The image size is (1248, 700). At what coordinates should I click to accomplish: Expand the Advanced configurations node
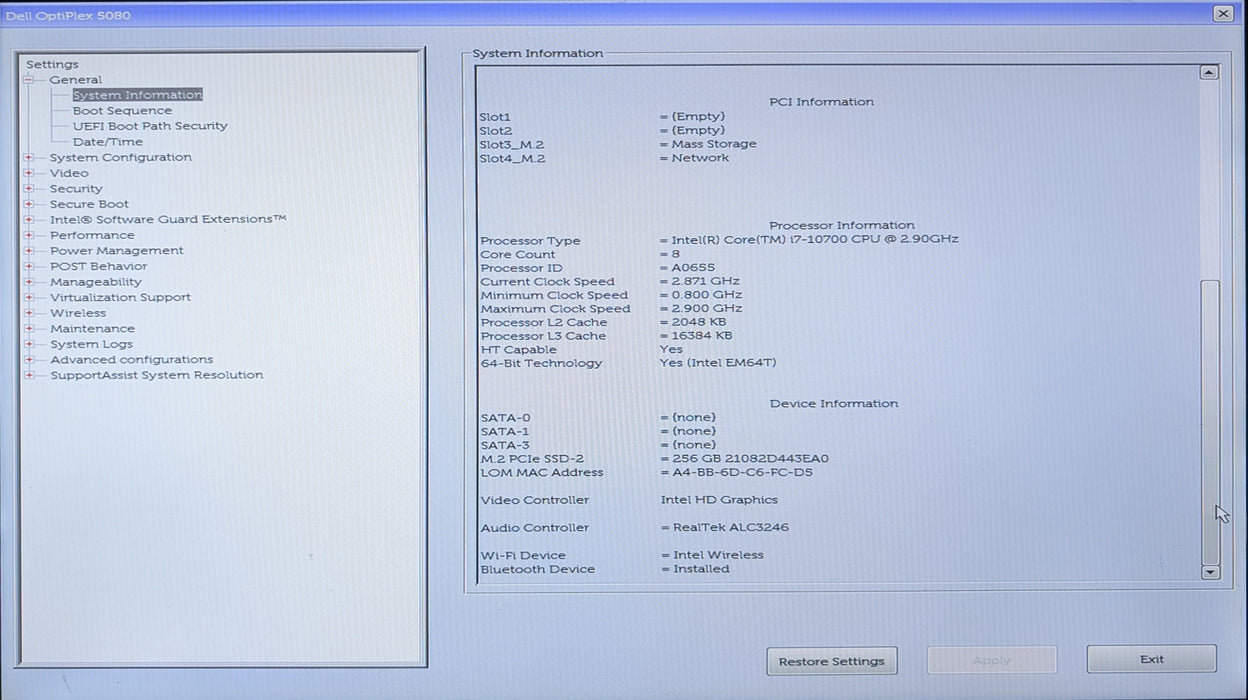29,359
